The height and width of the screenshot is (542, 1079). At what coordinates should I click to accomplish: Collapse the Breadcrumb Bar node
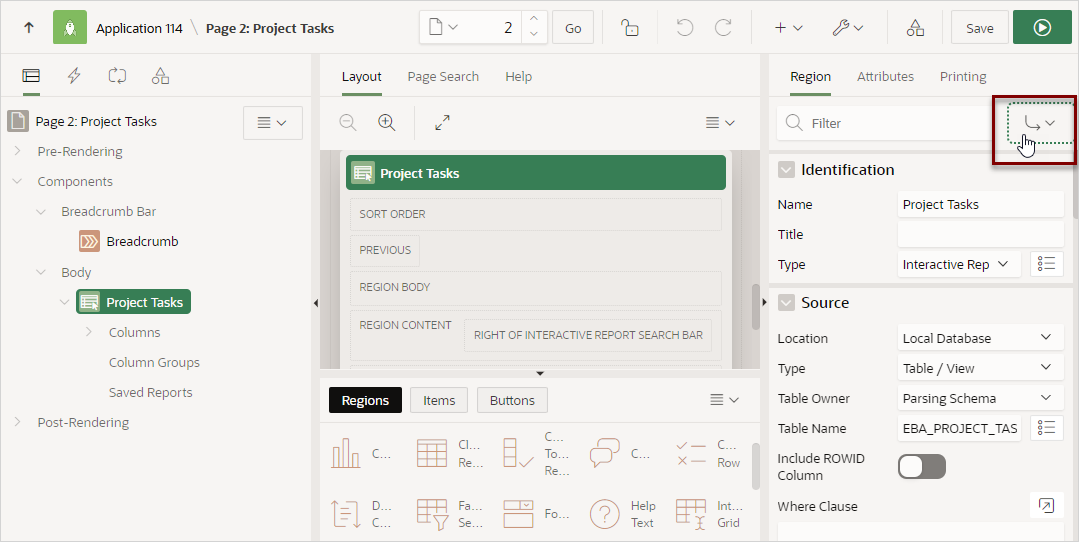(x=41, y=211)
